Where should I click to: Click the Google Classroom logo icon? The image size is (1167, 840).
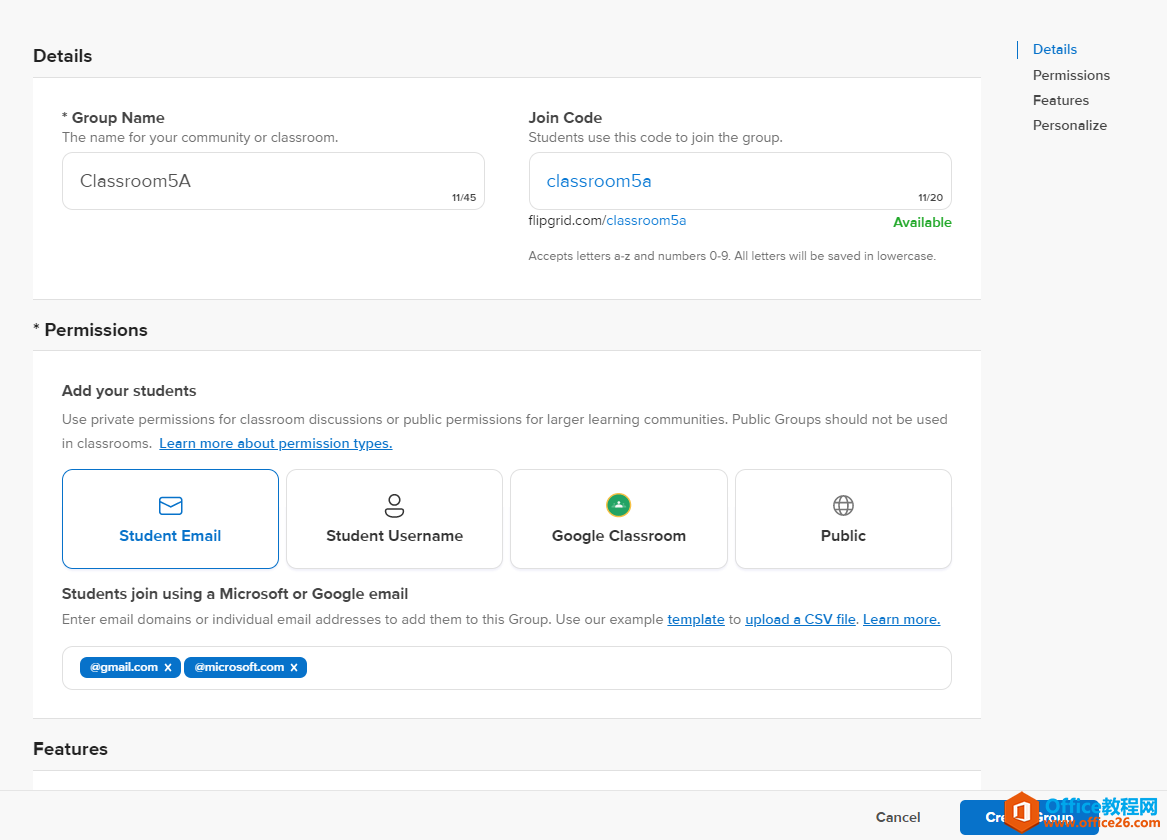[x=618, y=505]
